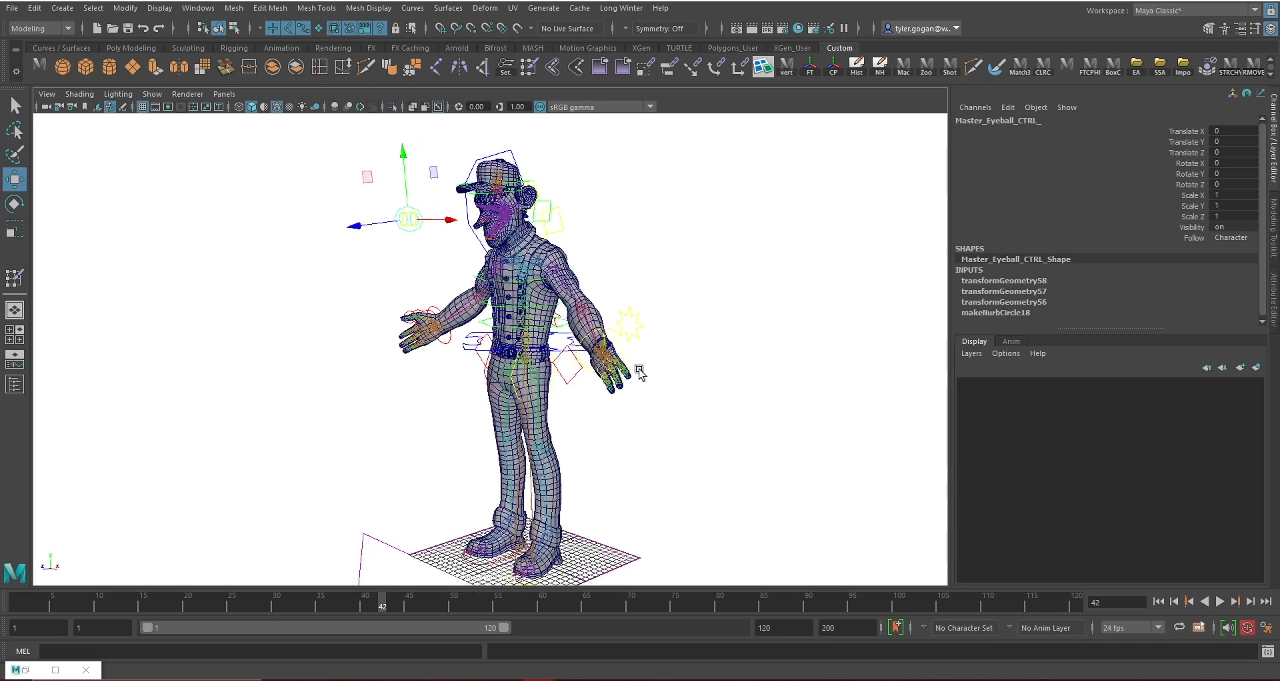The image size is (1280, 681).
Task: Create a polygon cube from the shelf
Action: click(x=86, y=67)
